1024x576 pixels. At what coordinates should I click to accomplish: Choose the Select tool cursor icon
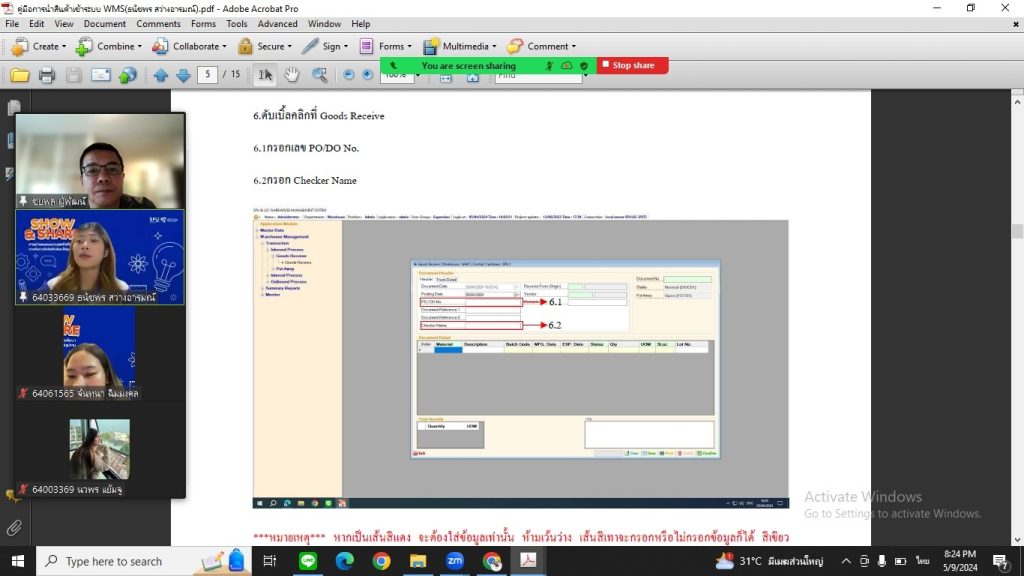coord(265,75)
